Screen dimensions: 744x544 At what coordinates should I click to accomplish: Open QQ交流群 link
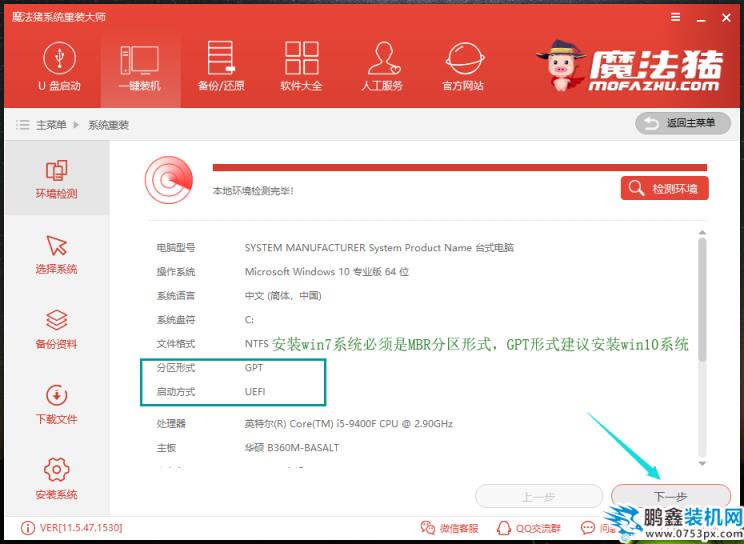coord(529,528)
